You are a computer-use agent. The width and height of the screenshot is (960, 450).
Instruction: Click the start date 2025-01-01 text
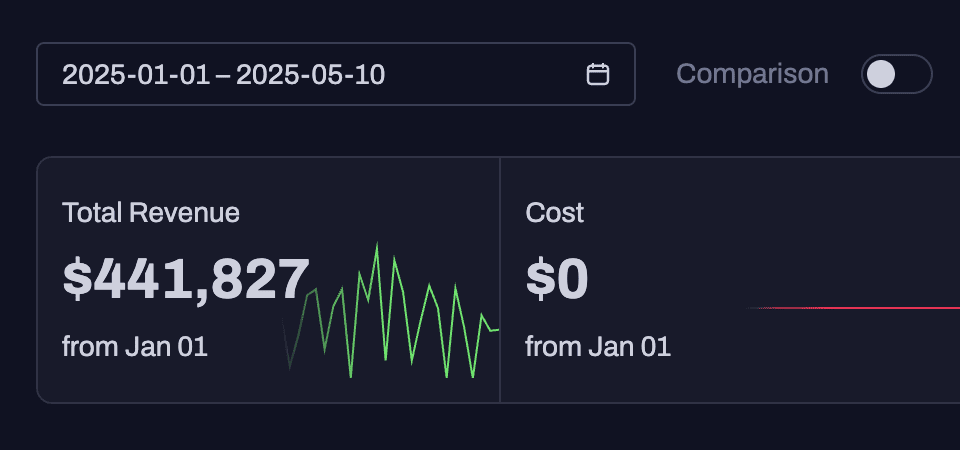[x=136, y=75]
